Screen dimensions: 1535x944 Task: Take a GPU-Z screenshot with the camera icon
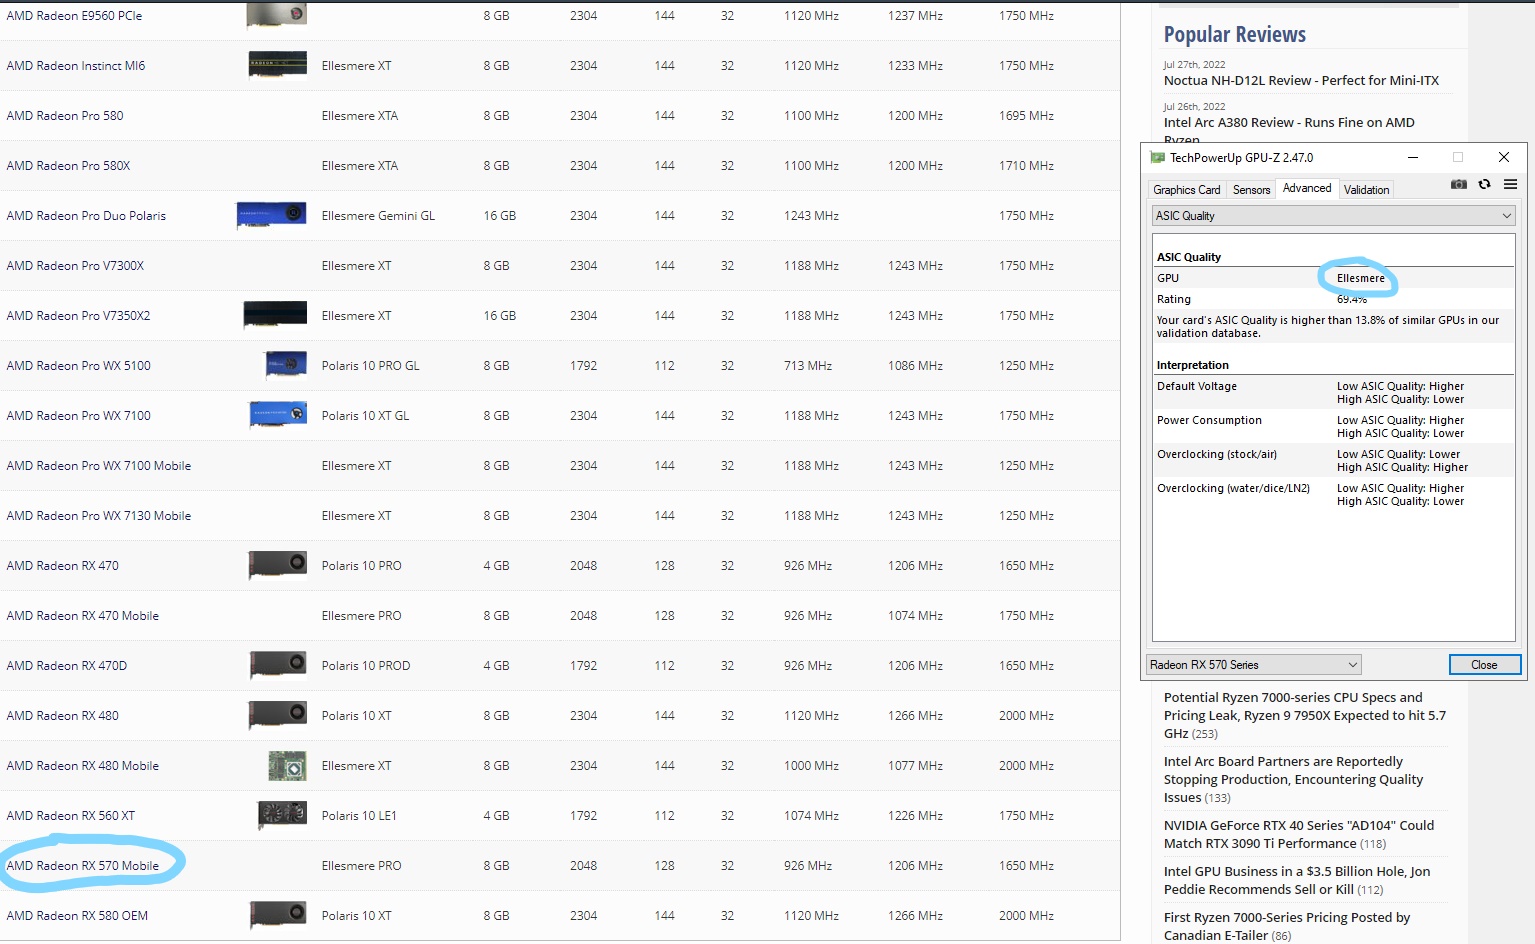point(1459,184)
